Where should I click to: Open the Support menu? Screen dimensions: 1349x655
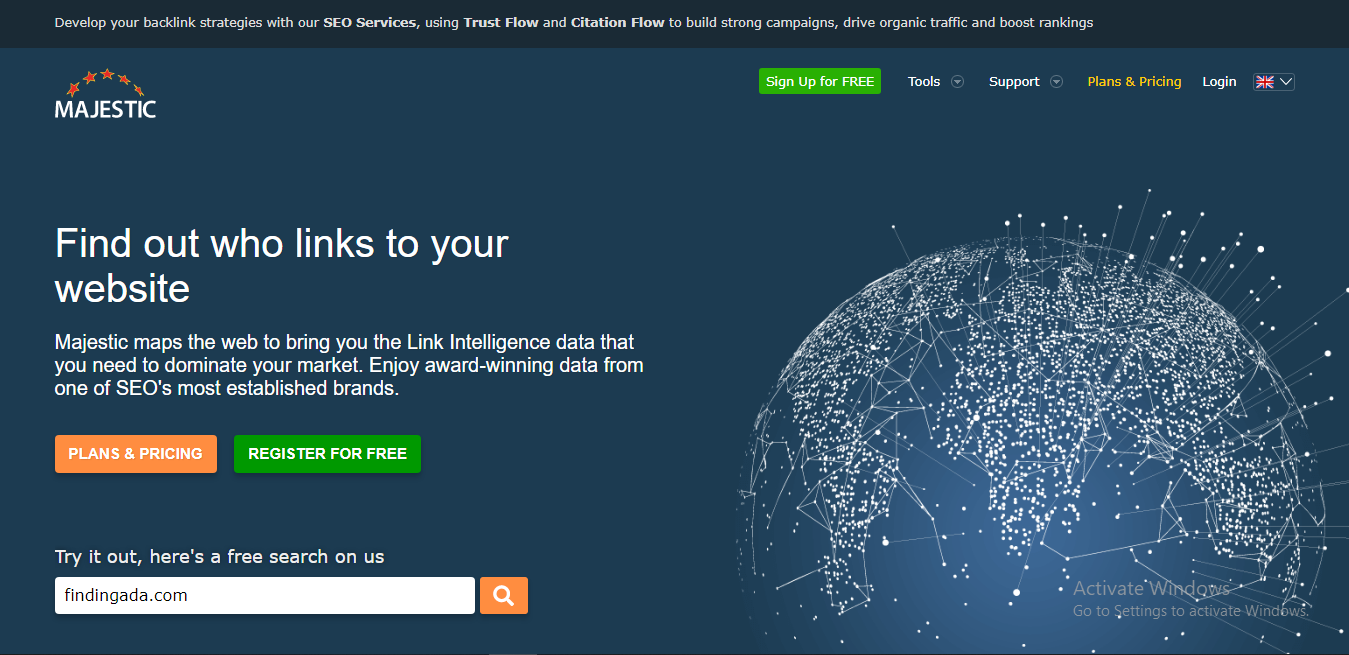(x=1014, y=82)
